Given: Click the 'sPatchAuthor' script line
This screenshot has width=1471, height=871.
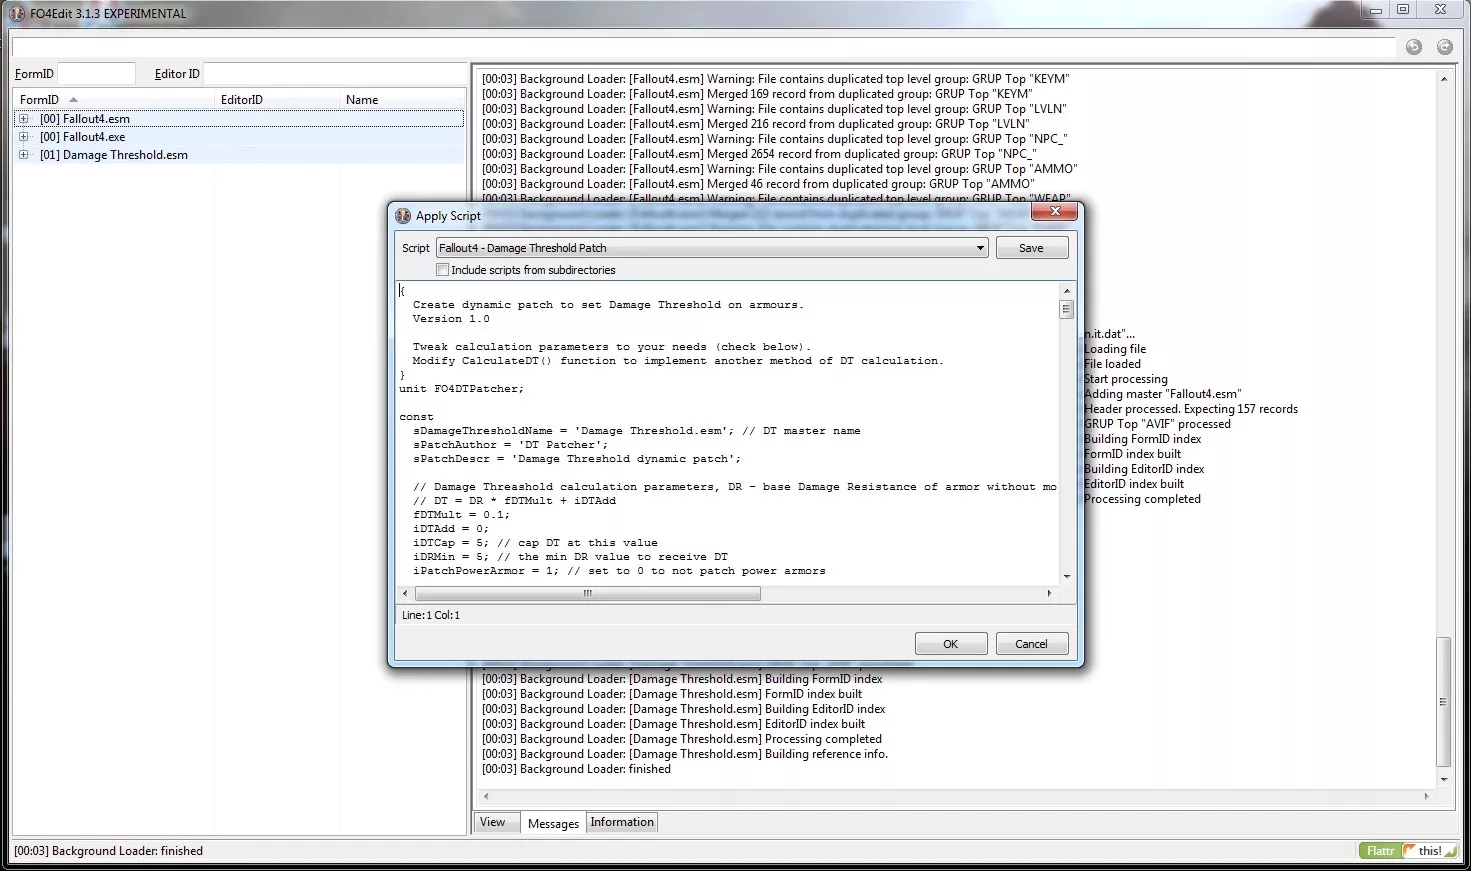Looking at the screenshot, I should point(510,445).
